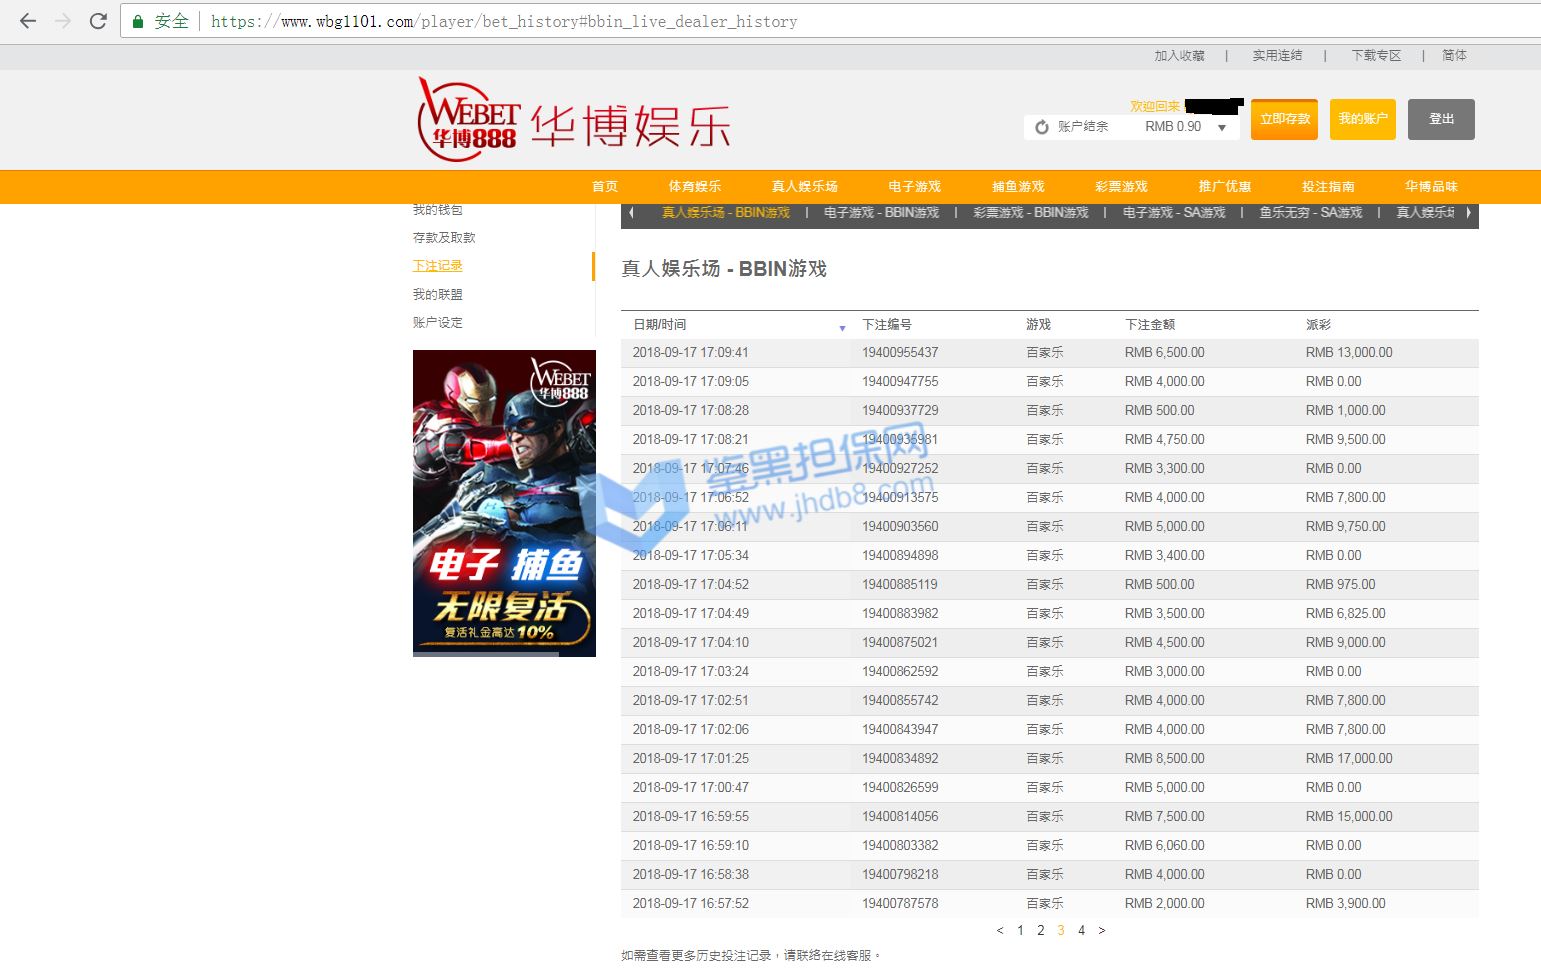This screenshot has height=972, width=1541.
Task: Go to page 2 of results
Action: coord(1041,931)
